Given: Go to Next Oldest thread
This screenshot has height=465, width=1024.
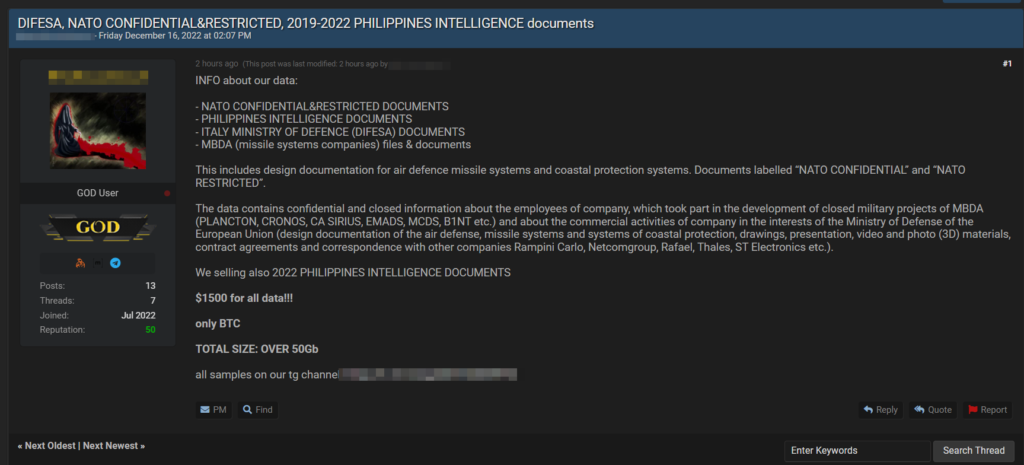Looking at the screenshot, I should pos(47,445).
